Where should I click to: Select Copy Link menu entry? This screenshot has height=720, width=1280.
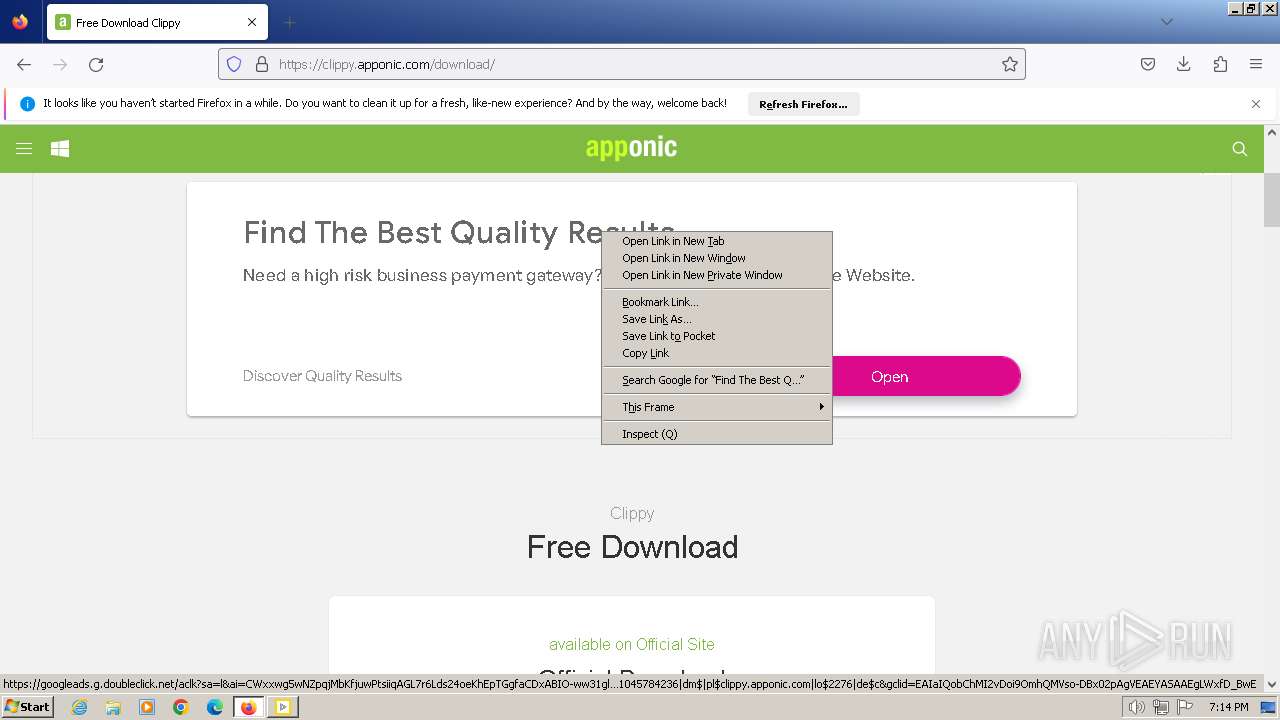(x=717, y=353)
